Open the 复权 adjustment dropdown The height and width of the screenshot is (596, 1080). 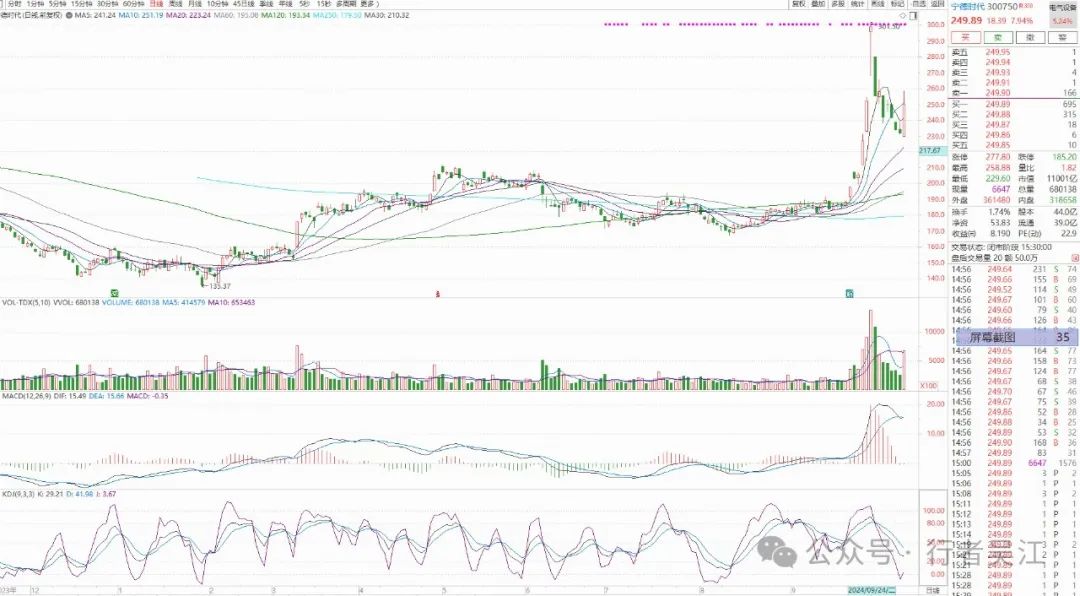pos(798,4)
